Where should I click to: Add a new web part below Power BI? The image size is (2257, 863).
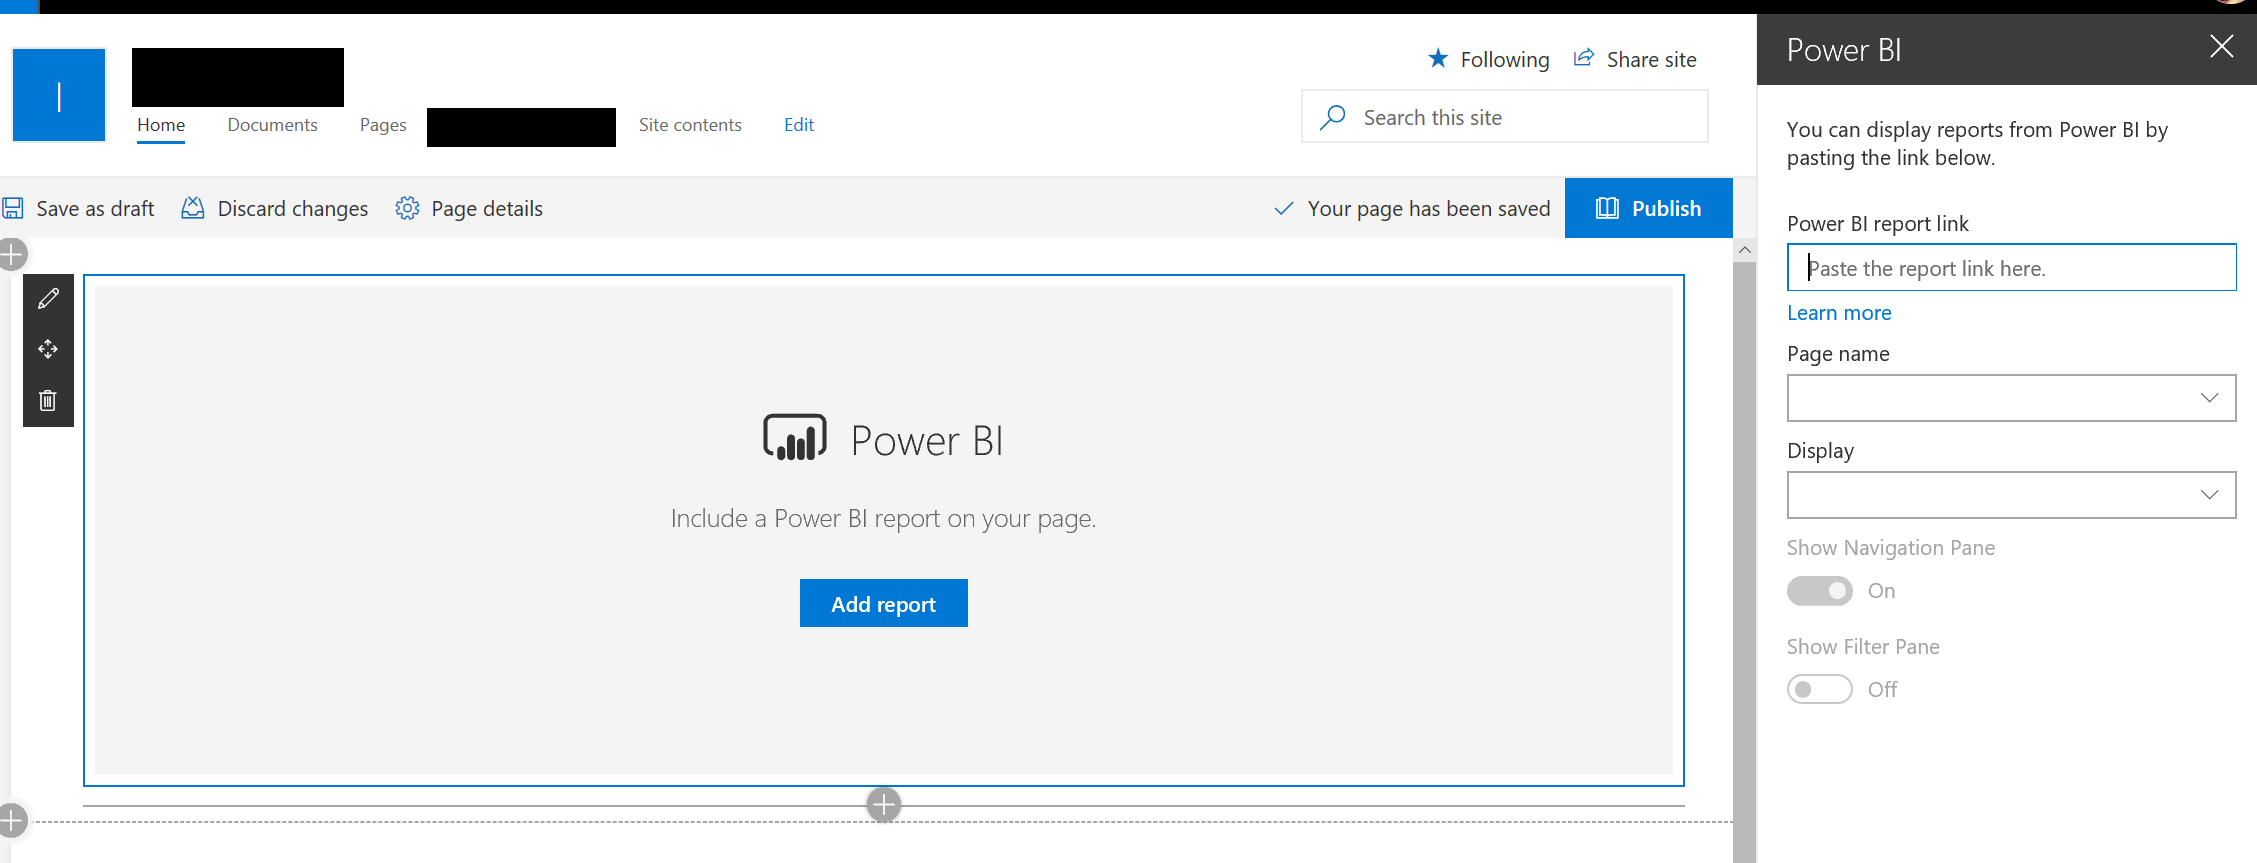pyautogui.click(x=884, y=804)
